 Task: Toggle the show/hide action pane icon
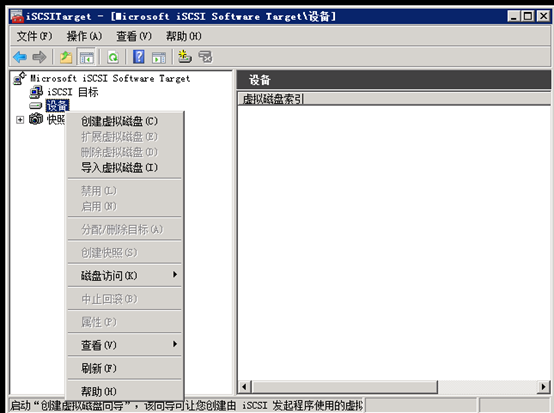coord(159,57)
